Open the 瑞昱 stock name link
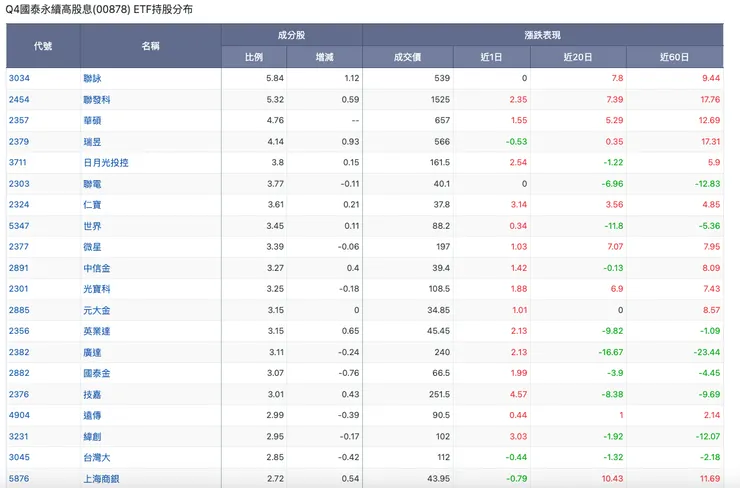This screenshot has height=488, width=740. click(92, 142)
